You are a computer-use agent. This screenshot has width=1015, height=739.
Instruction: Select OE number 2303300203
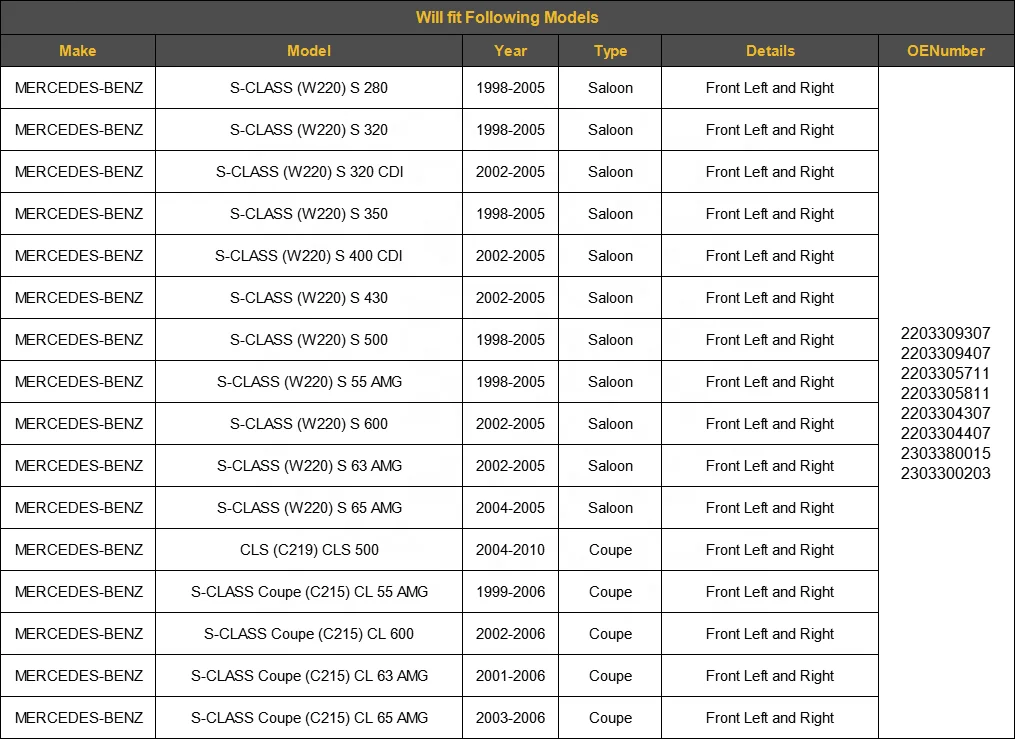point(945,473)
